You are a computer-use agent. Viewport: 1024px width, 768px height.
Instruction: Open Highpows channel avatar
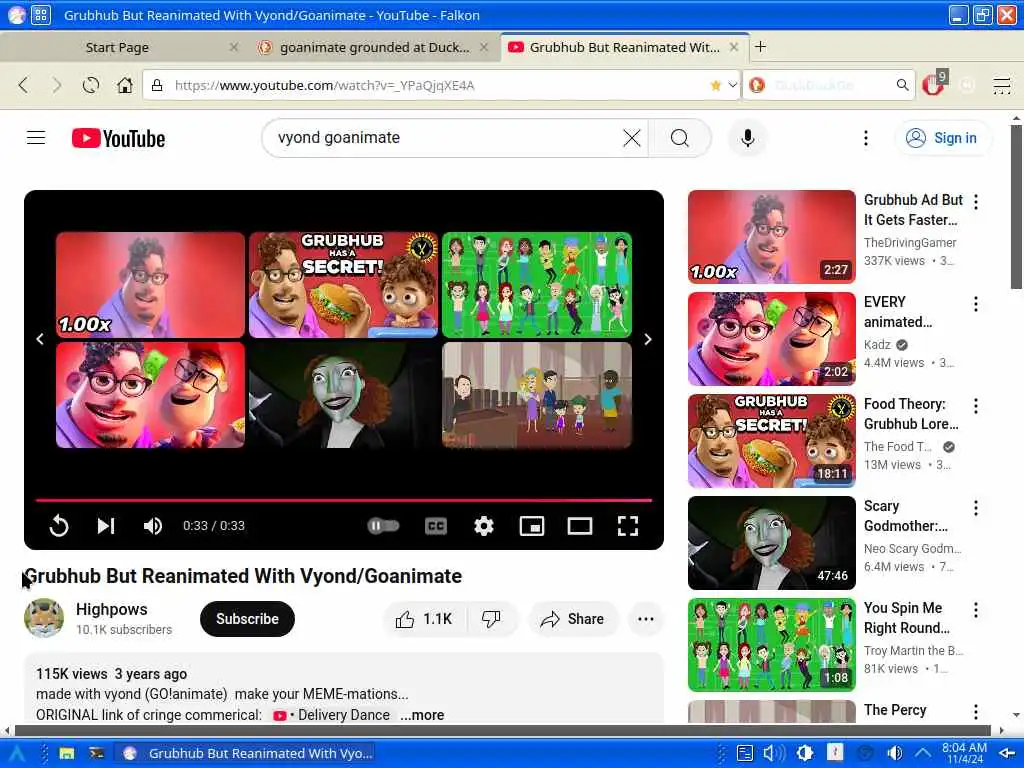coord(44,618)
